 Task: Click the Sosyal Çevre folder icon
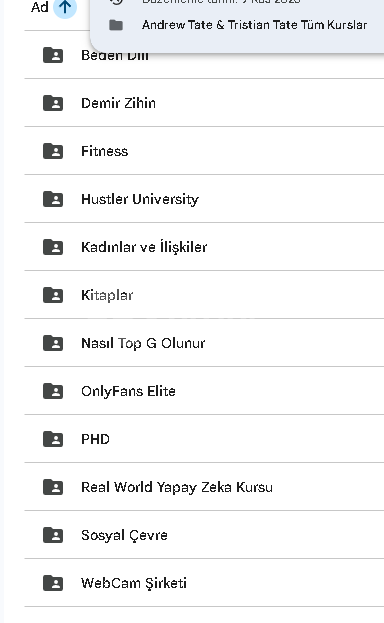click(x=53, y=535)
